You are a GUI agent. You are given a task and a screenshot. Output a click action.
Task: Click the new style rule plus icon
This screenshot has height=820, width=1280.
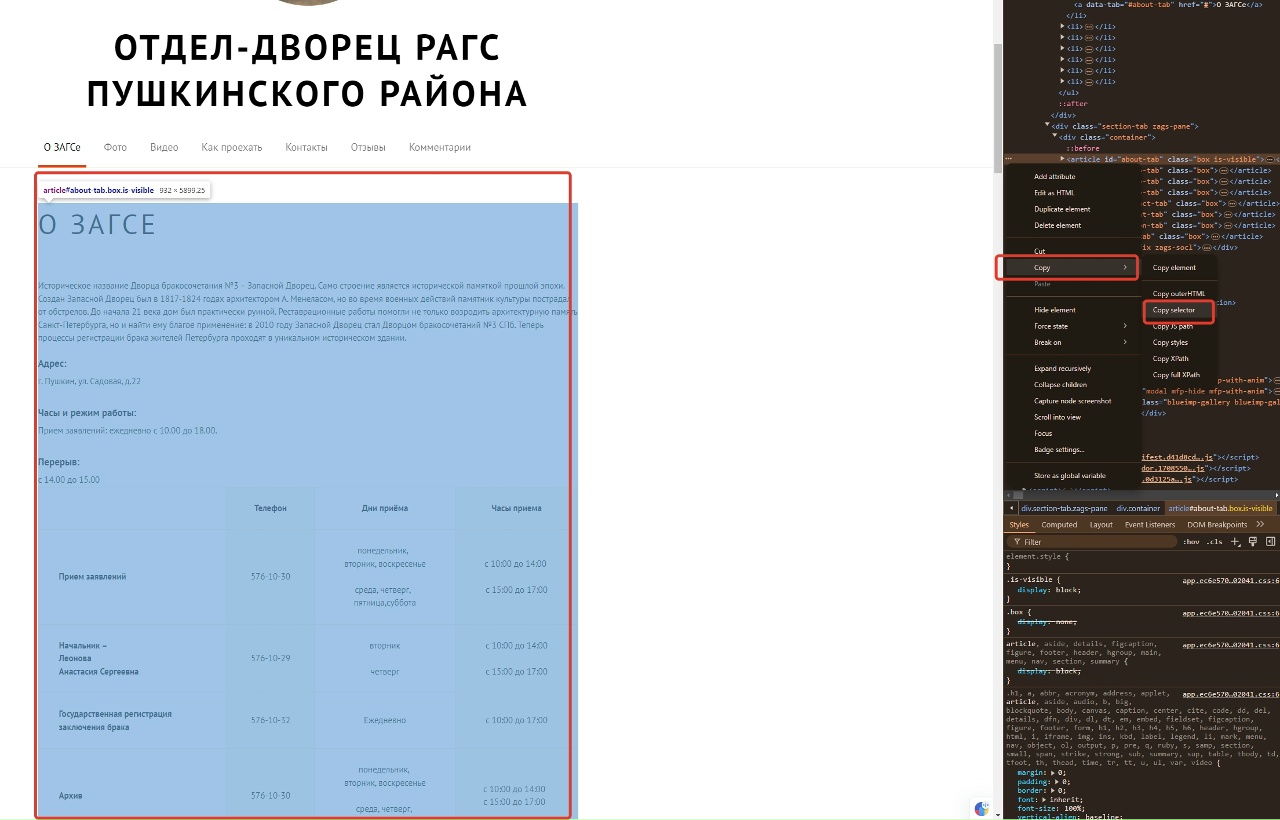click(1236, 542)
